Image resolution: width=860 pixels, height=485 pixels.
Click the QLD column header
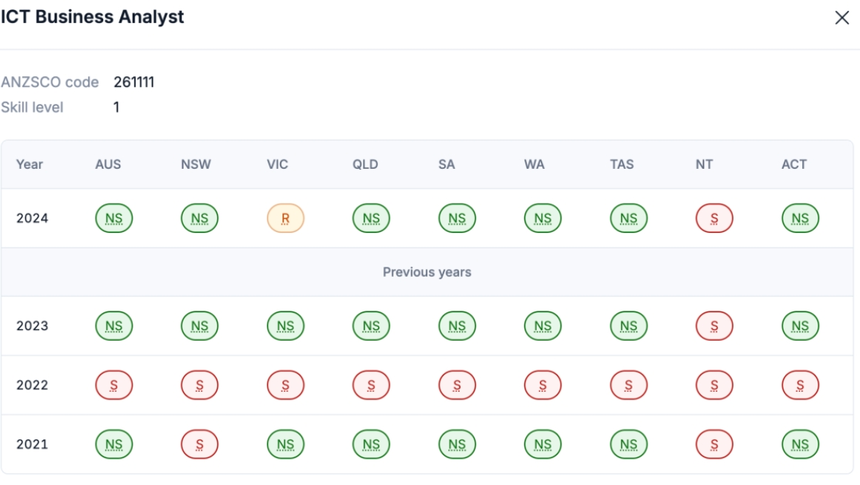tap(365, 165)
